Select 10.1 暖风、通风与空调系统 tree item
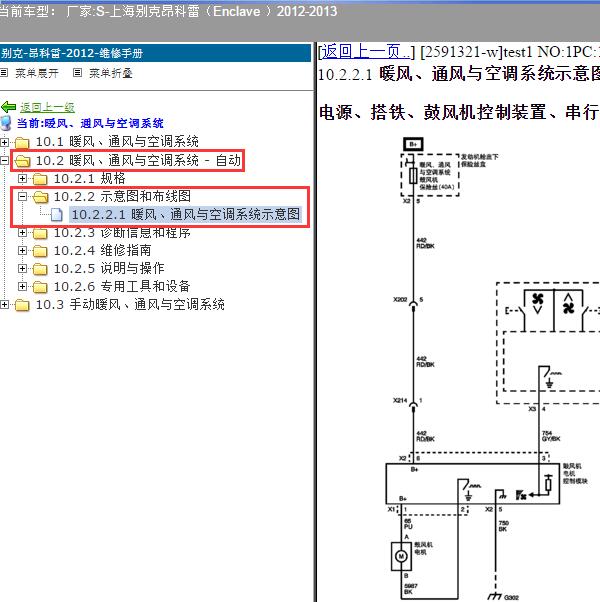The image size is (600, 602). (x=117, y=142)
